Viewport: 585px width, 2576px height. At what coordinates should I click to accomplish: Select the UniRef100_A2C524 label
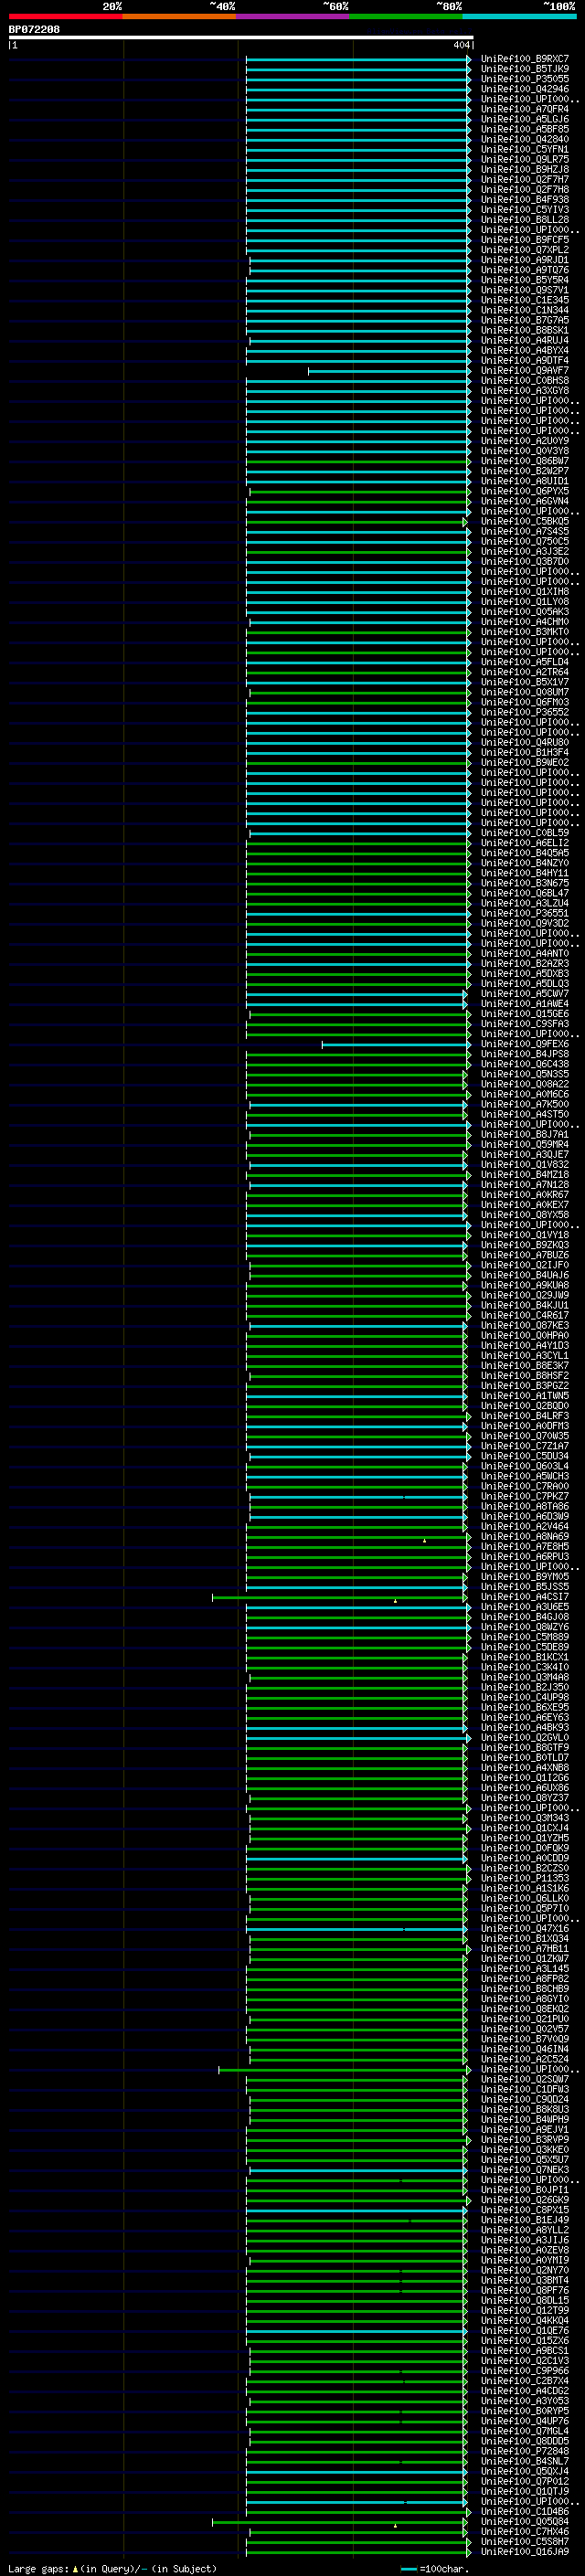pos(525,2059)
